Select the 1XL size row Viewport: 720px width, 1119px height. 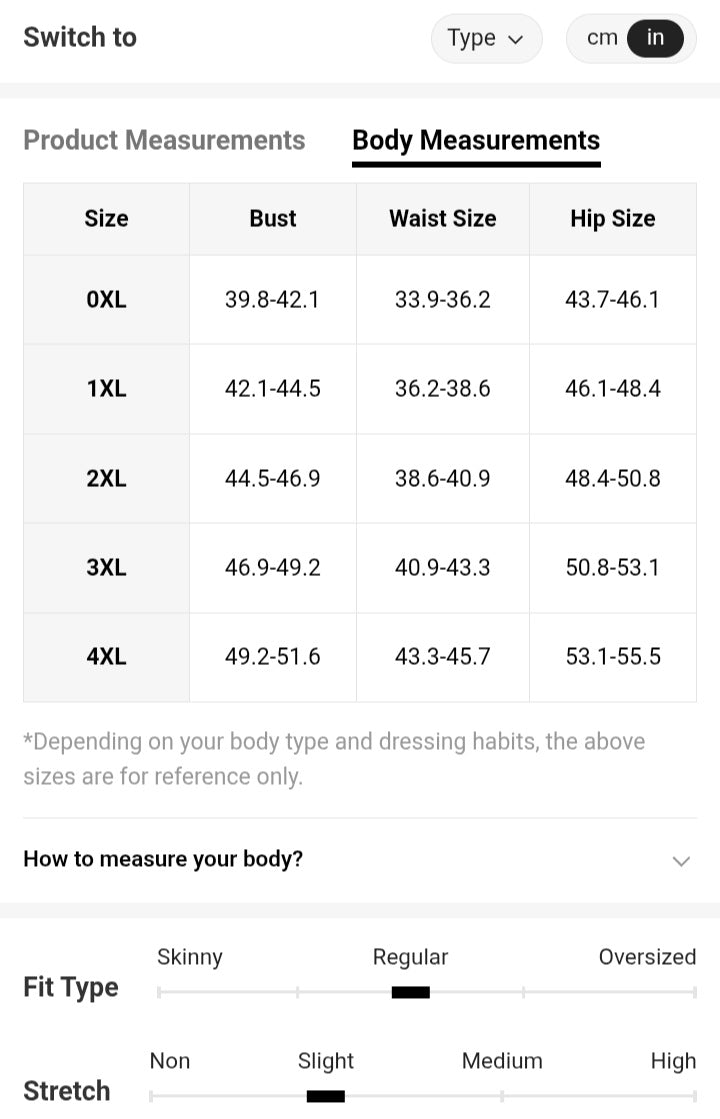[x=106, y=388]
